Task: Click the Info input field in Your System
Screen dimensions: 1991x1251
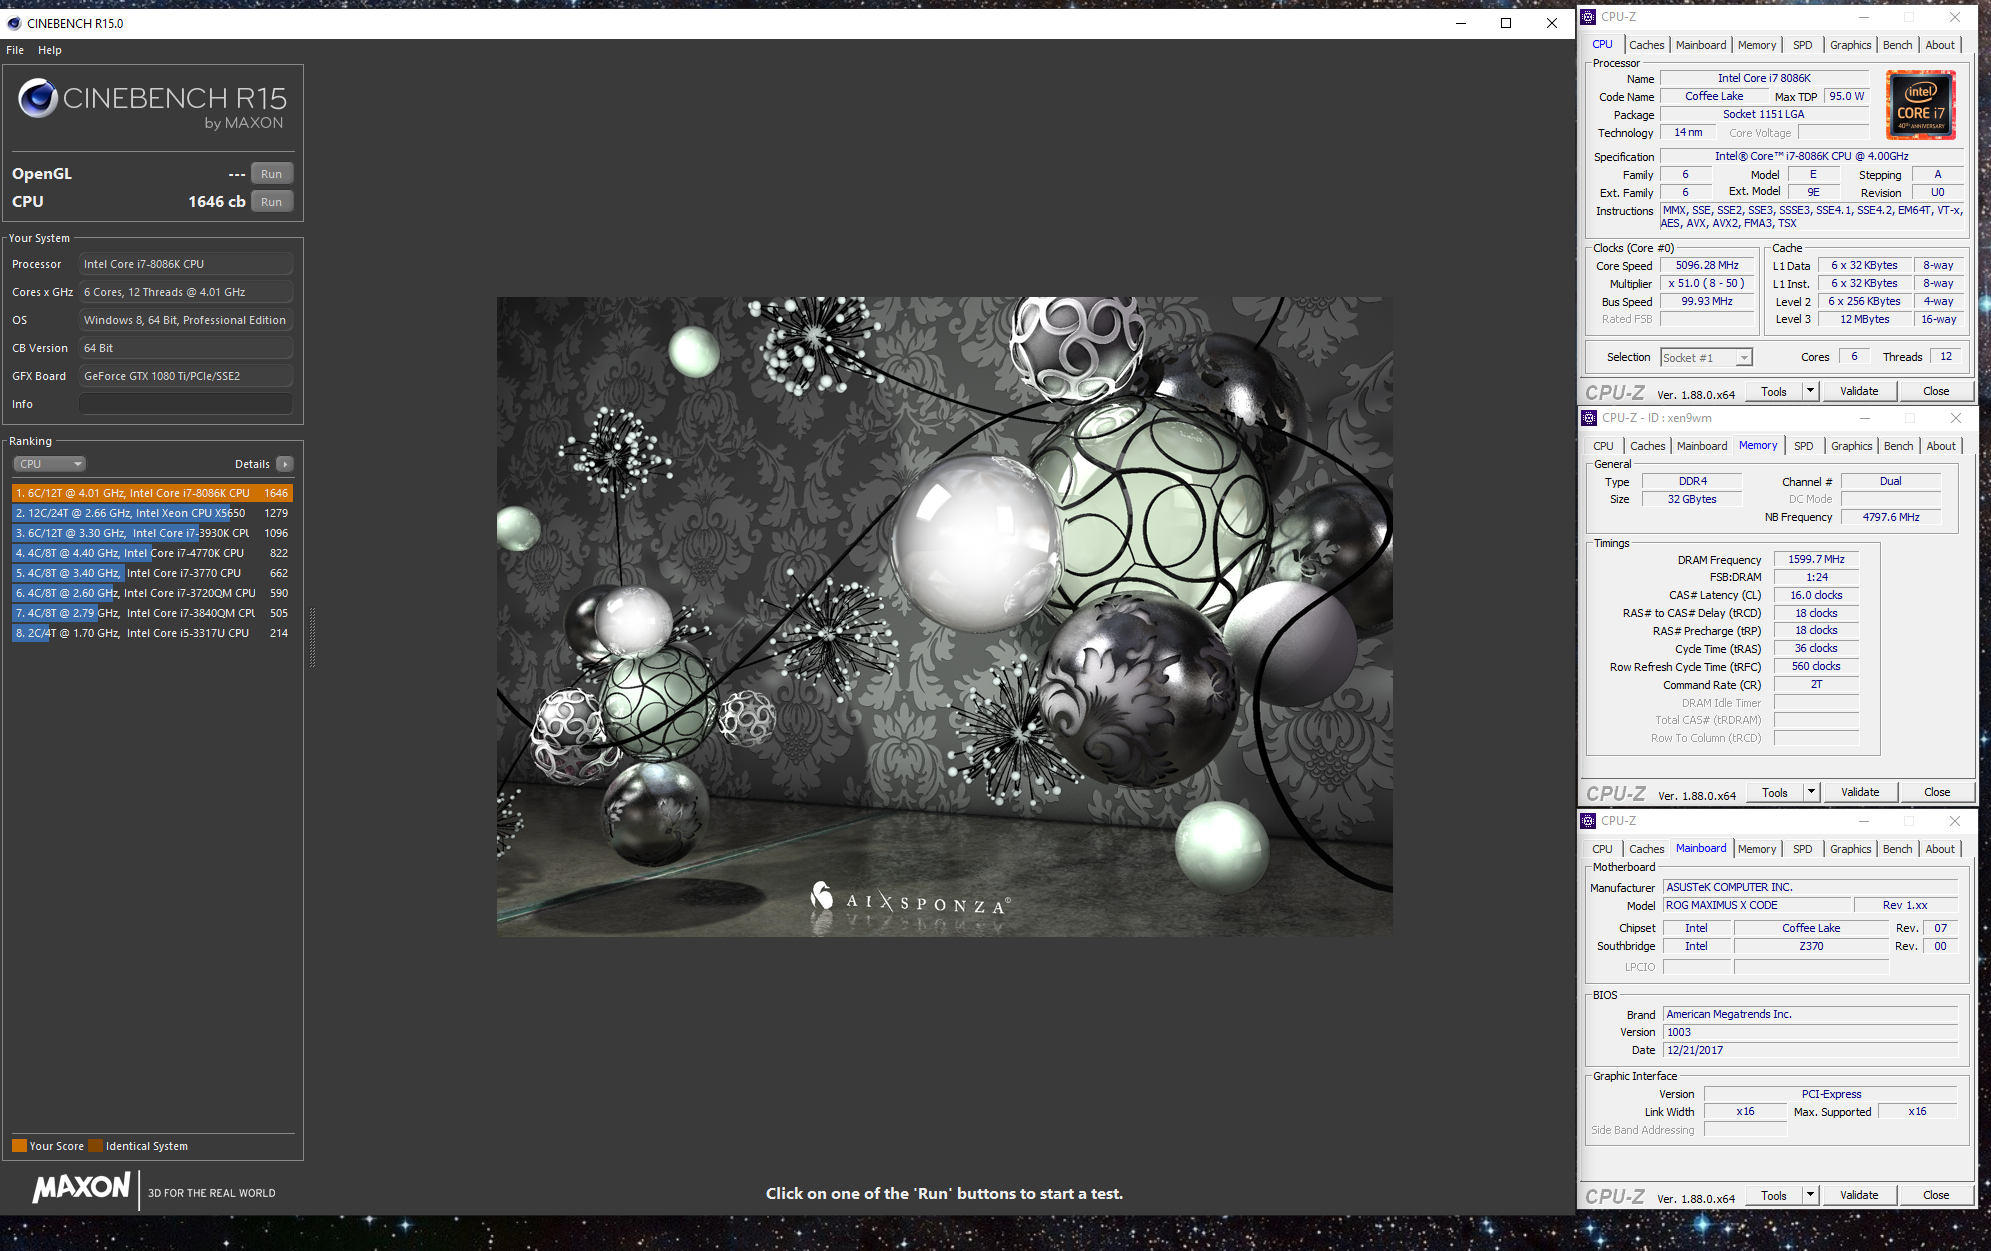Action: coord(186,404)
